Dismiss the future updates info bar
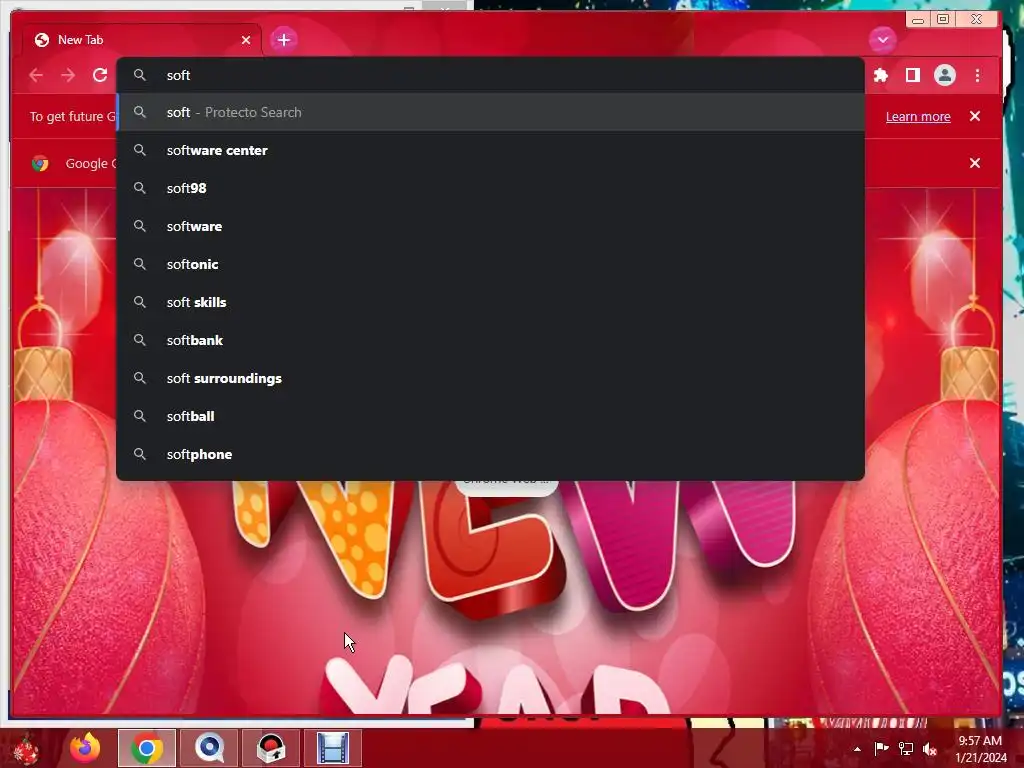 pos(974,116)
